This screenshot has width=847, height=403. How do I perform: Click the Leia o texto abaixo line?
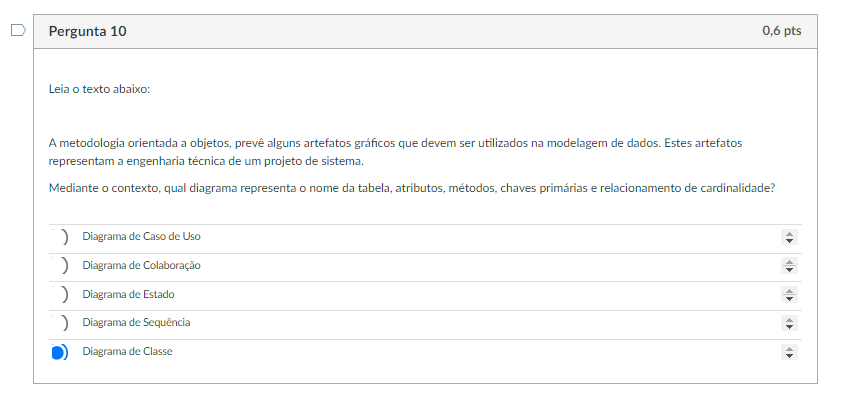99,89
